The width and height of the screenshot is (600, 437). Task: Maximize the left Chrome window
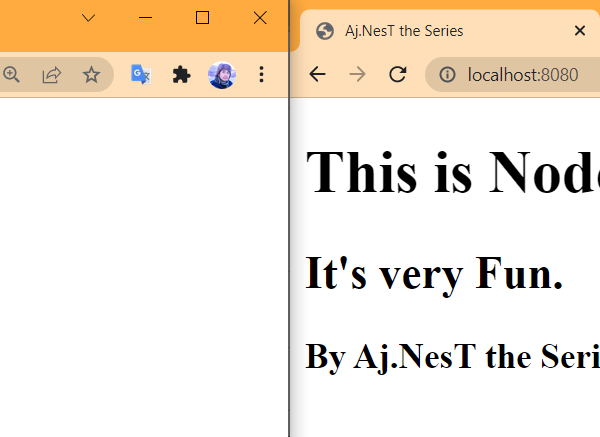click(x=203, y=18)
